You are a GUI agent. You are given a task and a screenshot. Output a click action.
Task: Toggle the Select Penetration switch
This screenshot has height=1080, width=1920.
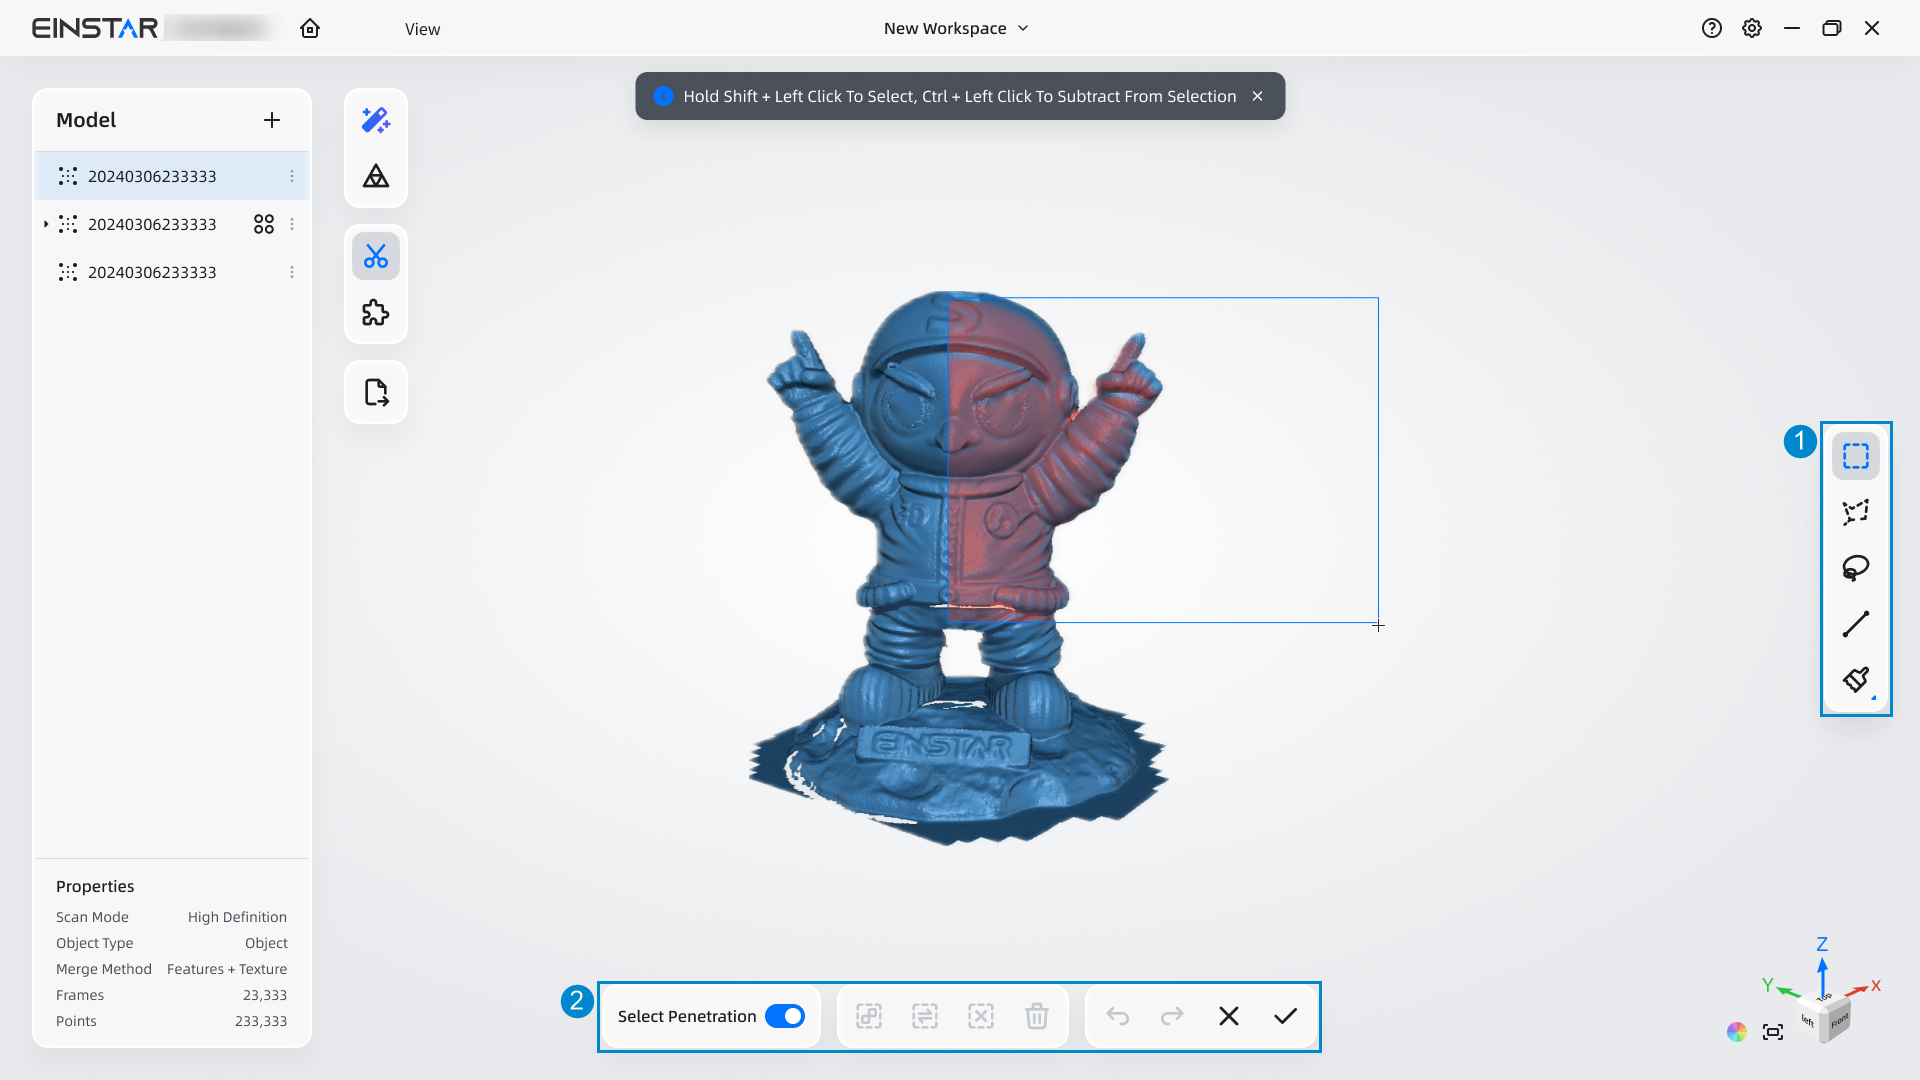(785, 1016)
